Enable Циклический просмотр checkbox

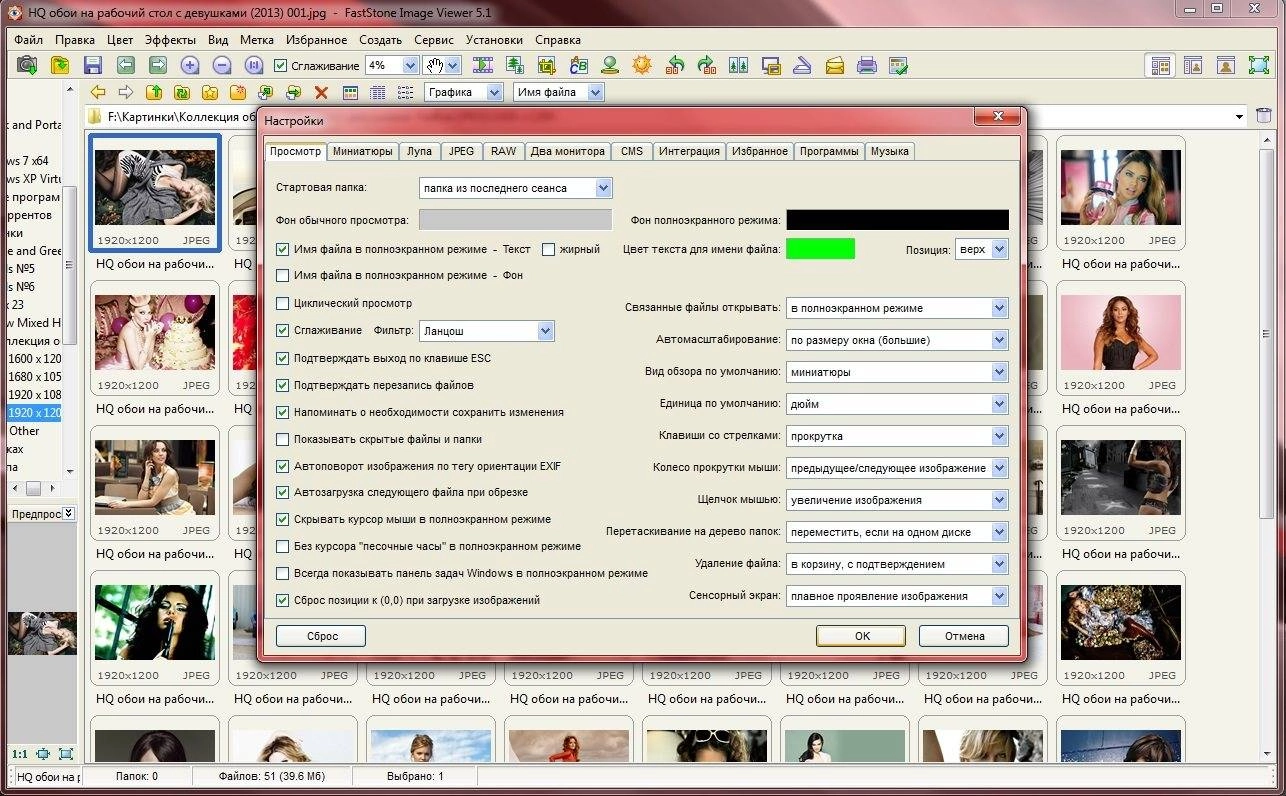[x=282, y=303]
